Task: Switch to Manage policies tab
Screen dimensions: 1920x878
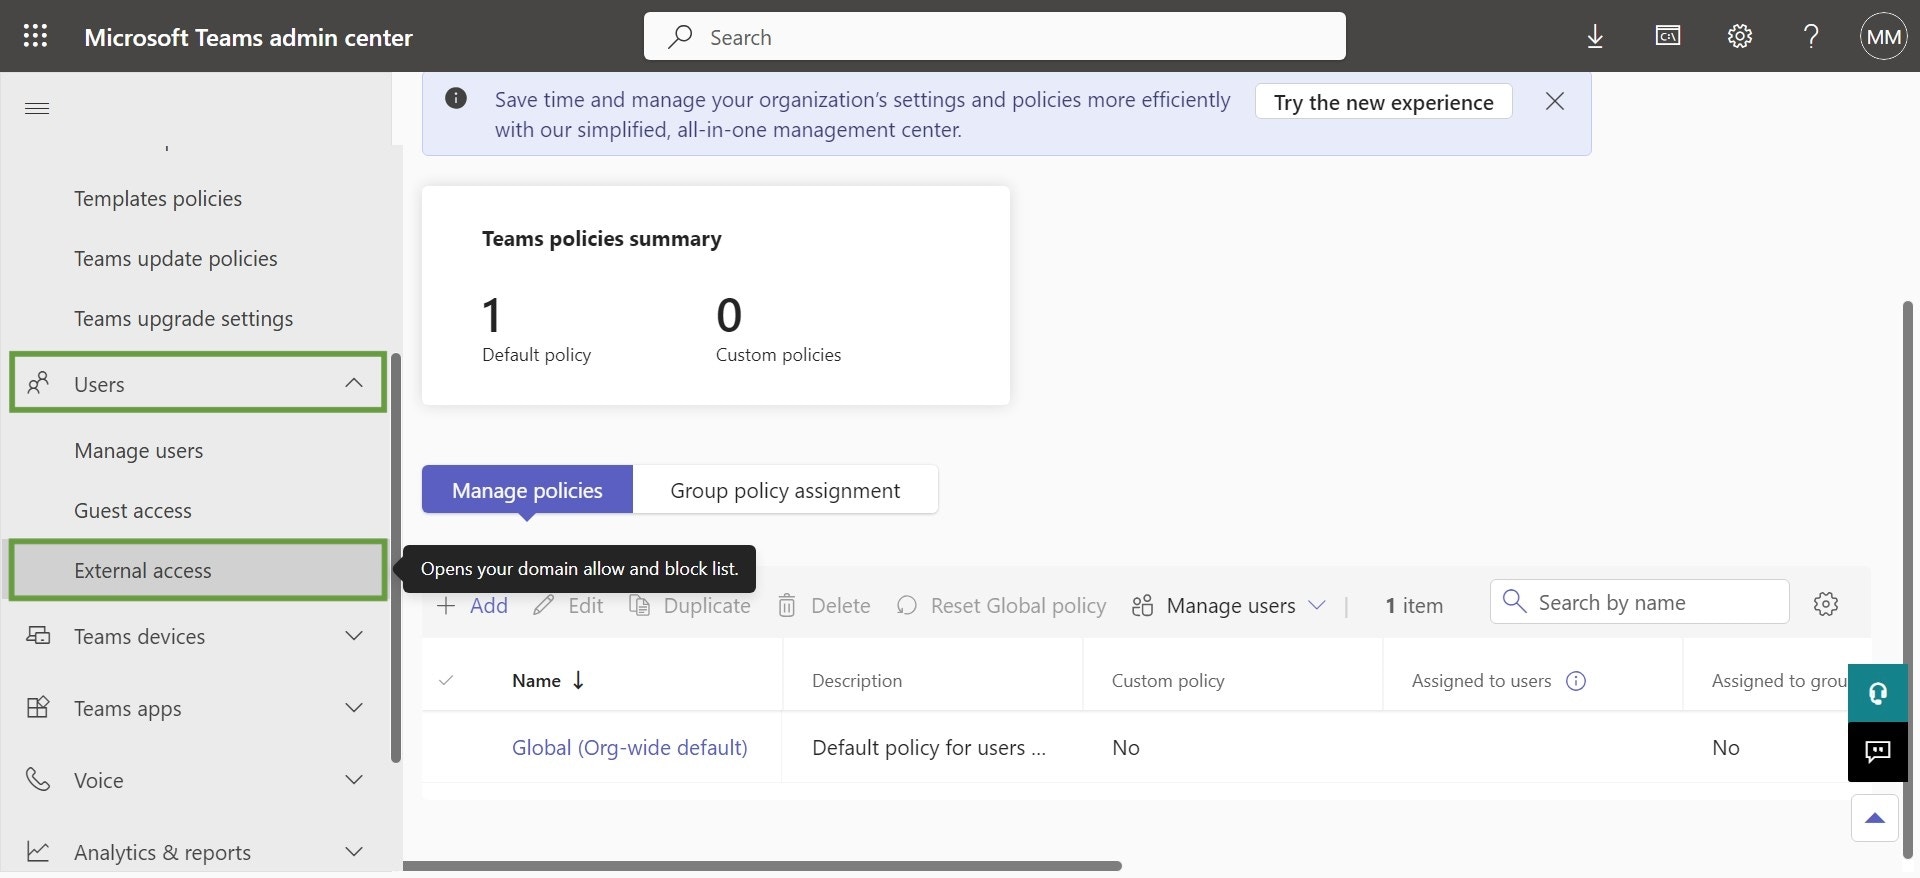Action: 527,490
